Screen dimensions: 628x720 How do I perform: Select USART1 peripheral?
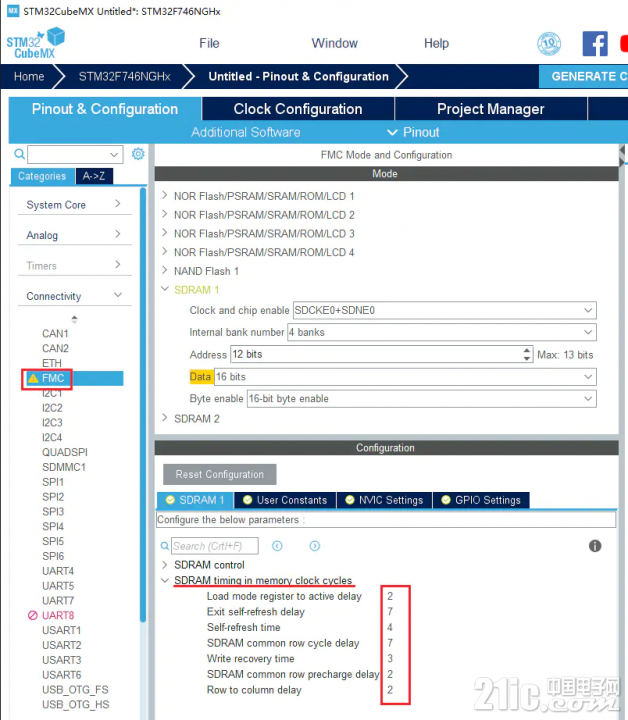pos(62,630)
